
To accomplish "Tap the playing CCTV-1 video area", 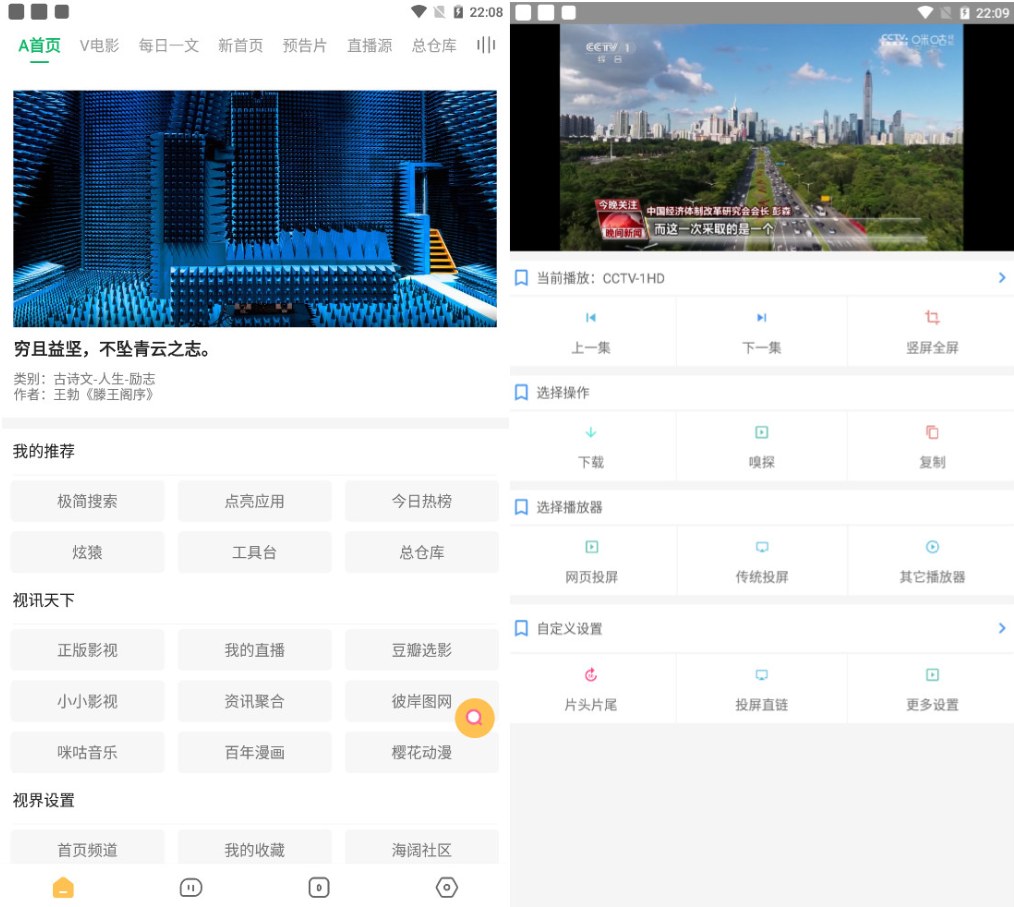I will coord(761,137).
